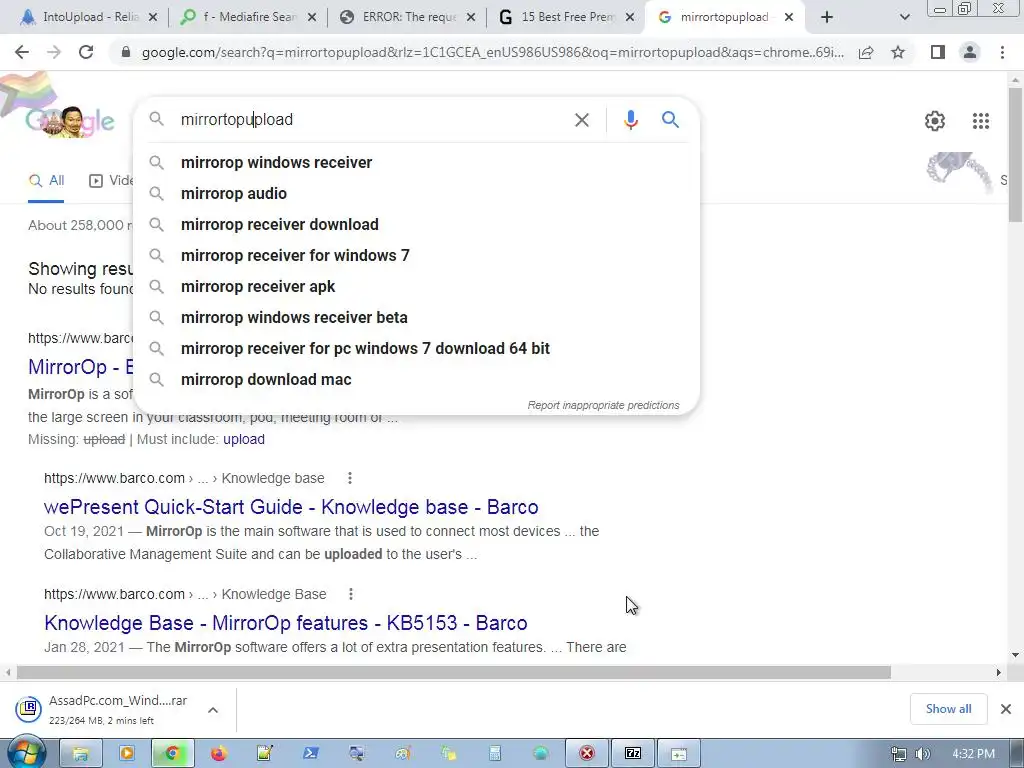Viewport: 1024px width, 768px height.
Task: Start voice search with the microphone
Action: (630, 120)
